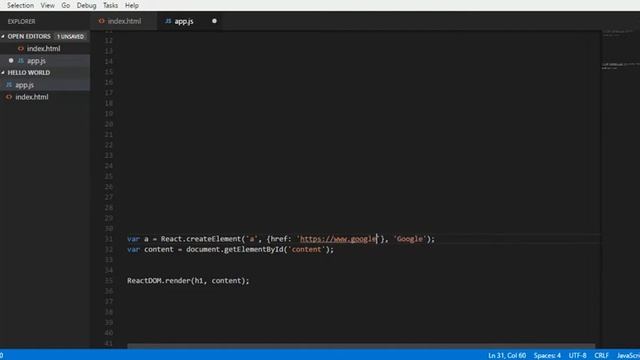Image resolution: width=640 pixels, height=360 pixels.
Task: Open the Go menu
Action: pyautogui.click(x=66, y=5)
